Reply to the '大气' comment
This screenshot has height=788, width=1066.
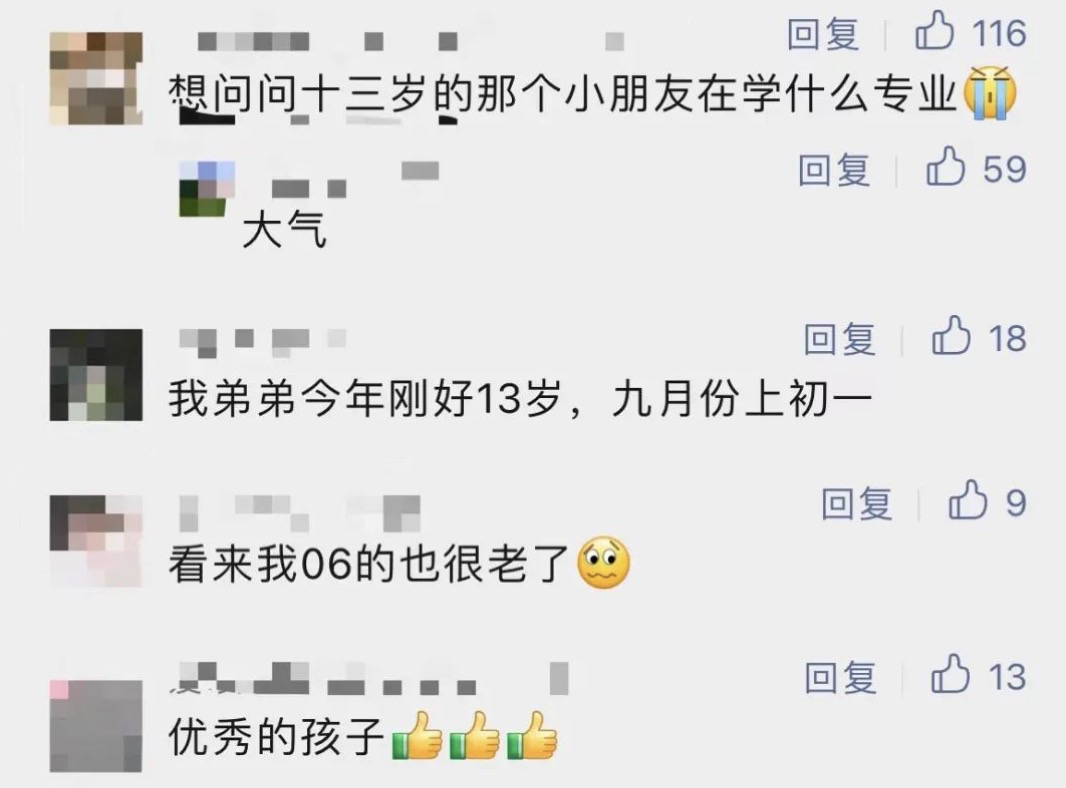click(x=834, y=169)
